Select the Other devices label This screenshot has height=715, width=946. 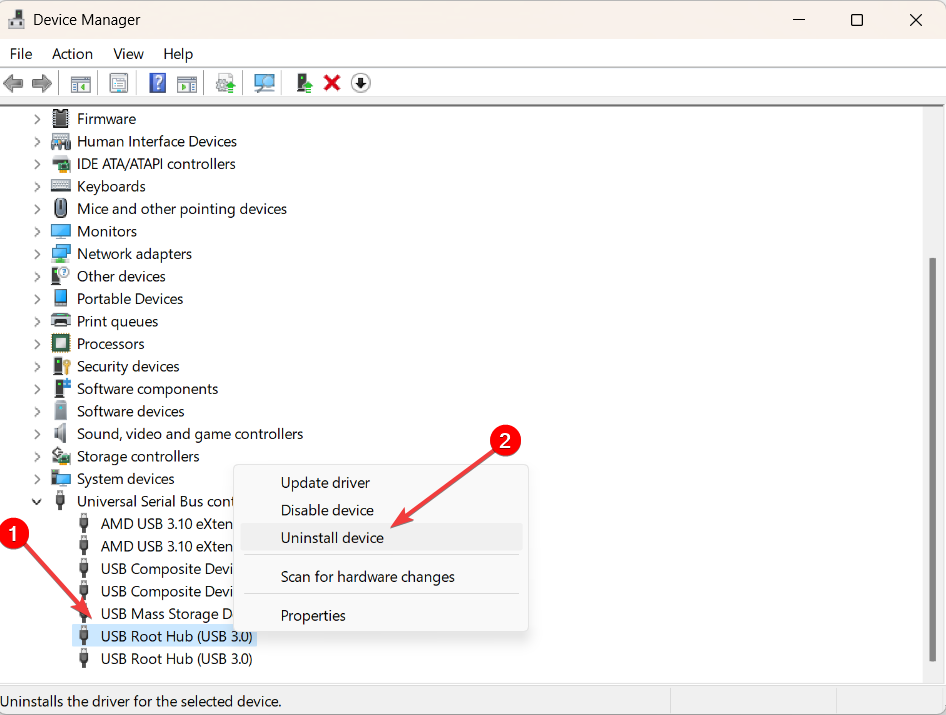point(121,276)
